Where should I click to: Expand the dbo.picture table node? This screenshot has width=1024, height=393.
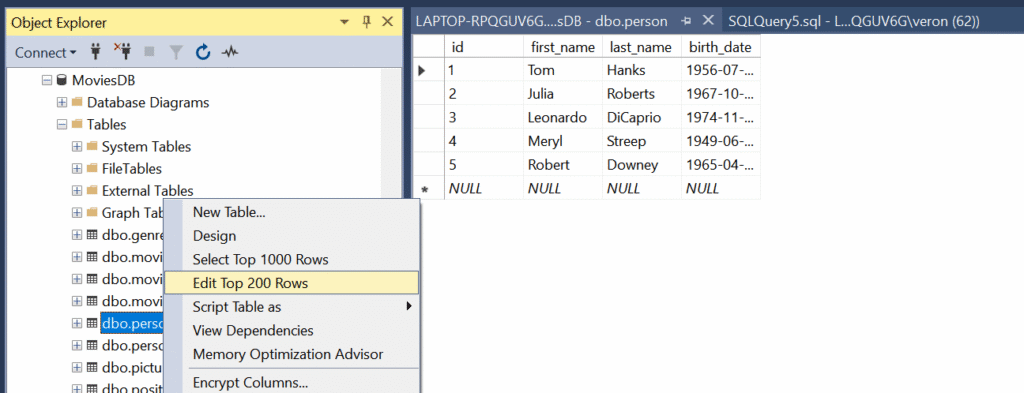[x=76, y=367]
